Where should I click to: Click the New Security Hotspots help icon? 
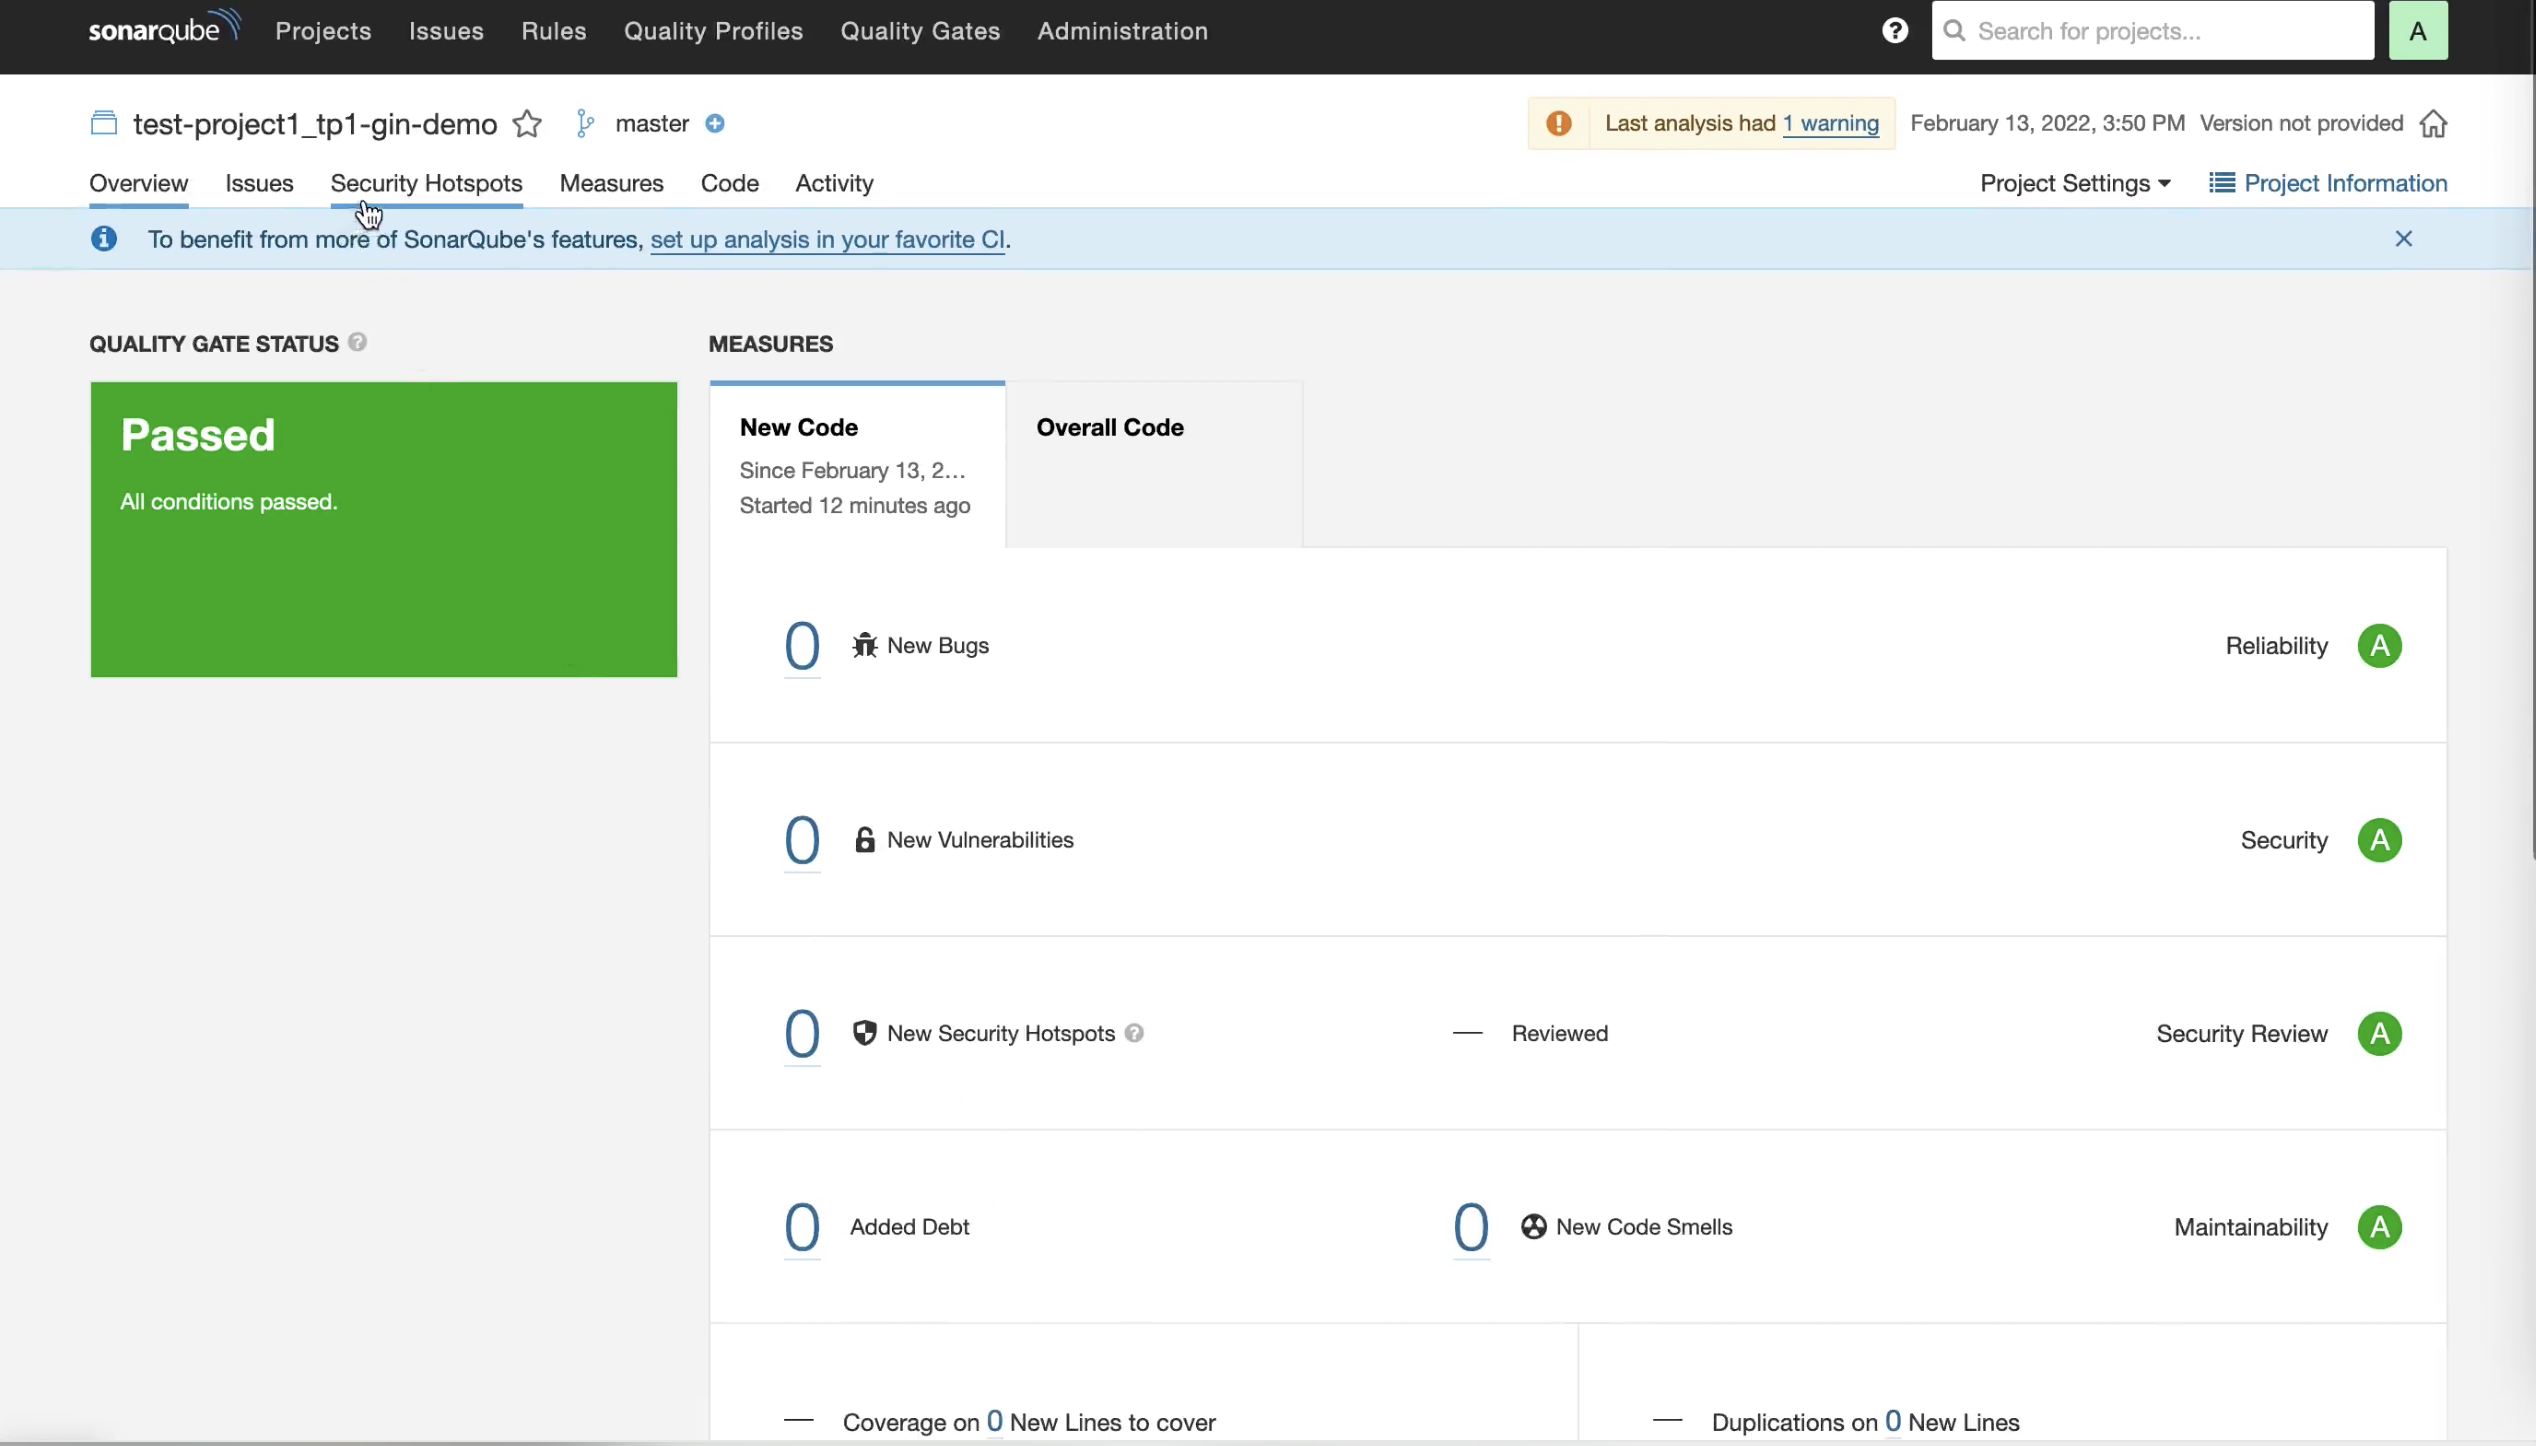pos(1134,1033)
